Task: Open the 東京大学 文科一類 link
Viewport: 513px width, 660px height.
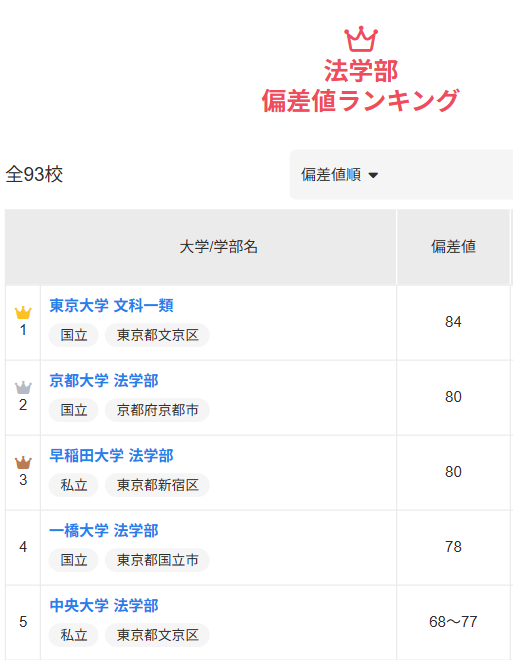Action: (112, 306)
